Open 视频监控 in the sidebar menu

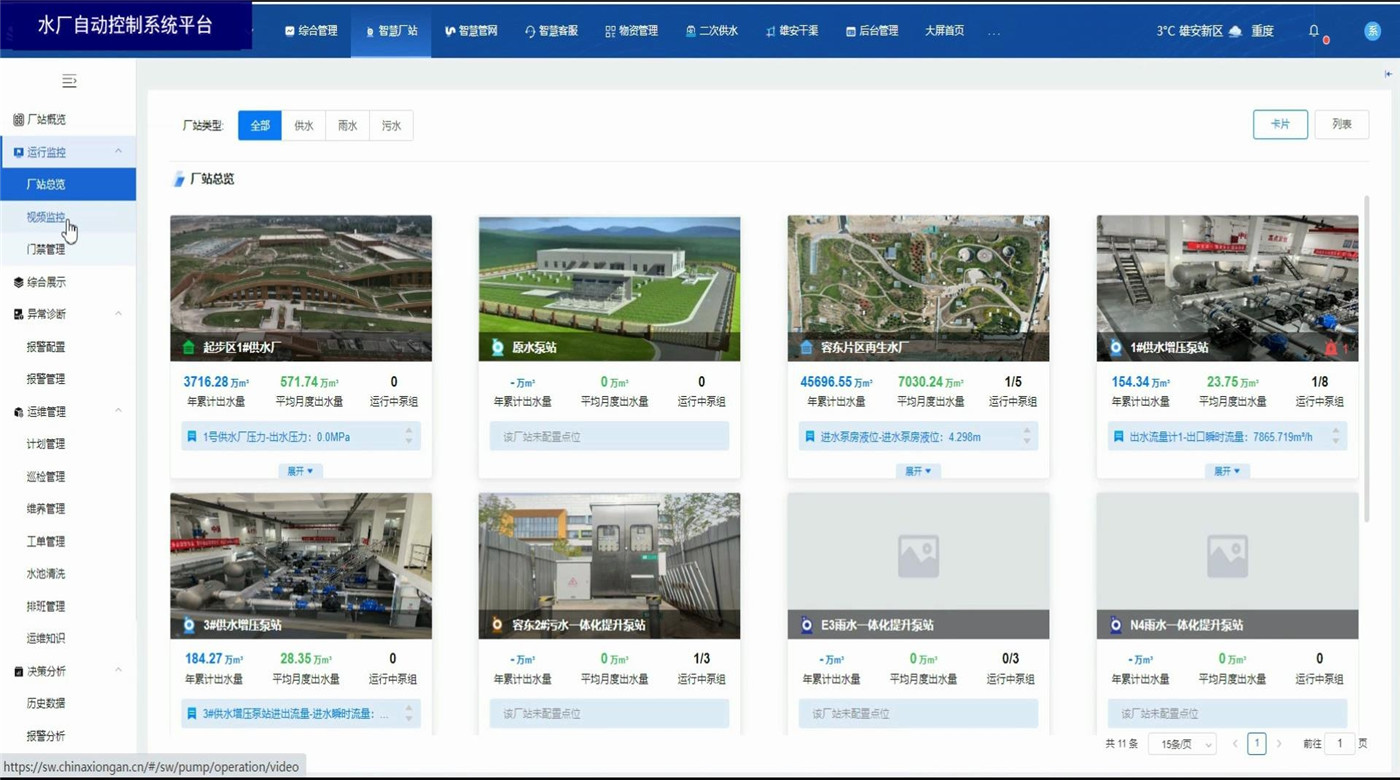pos(46,217)
